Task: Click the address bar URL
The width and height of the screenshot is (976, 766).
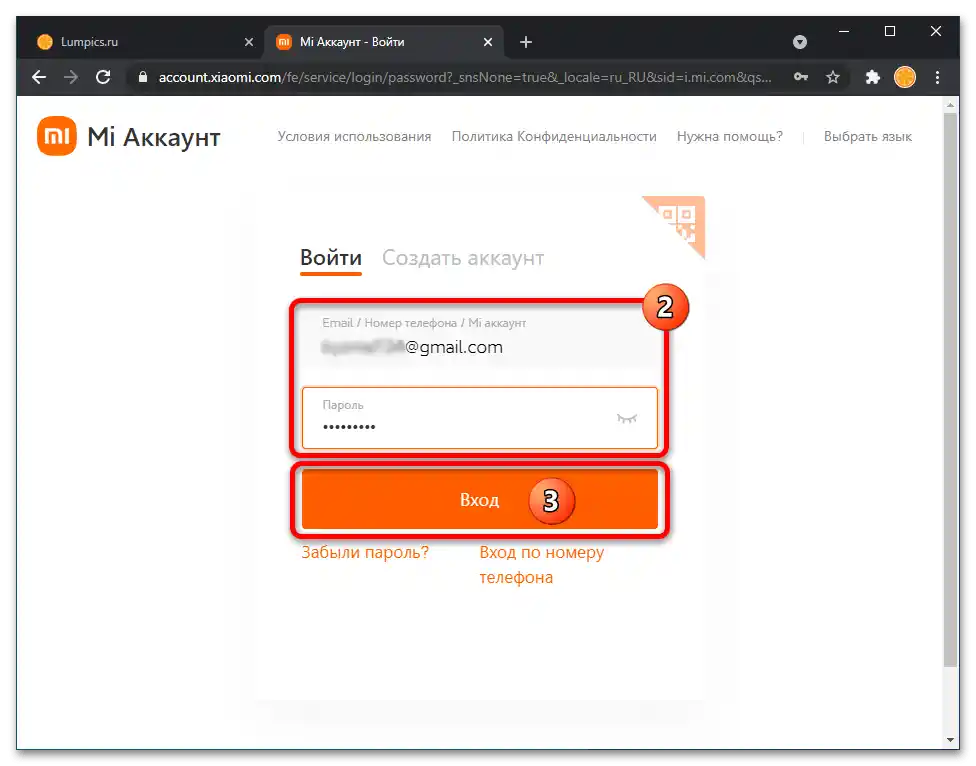Action: tap(464, 77)
